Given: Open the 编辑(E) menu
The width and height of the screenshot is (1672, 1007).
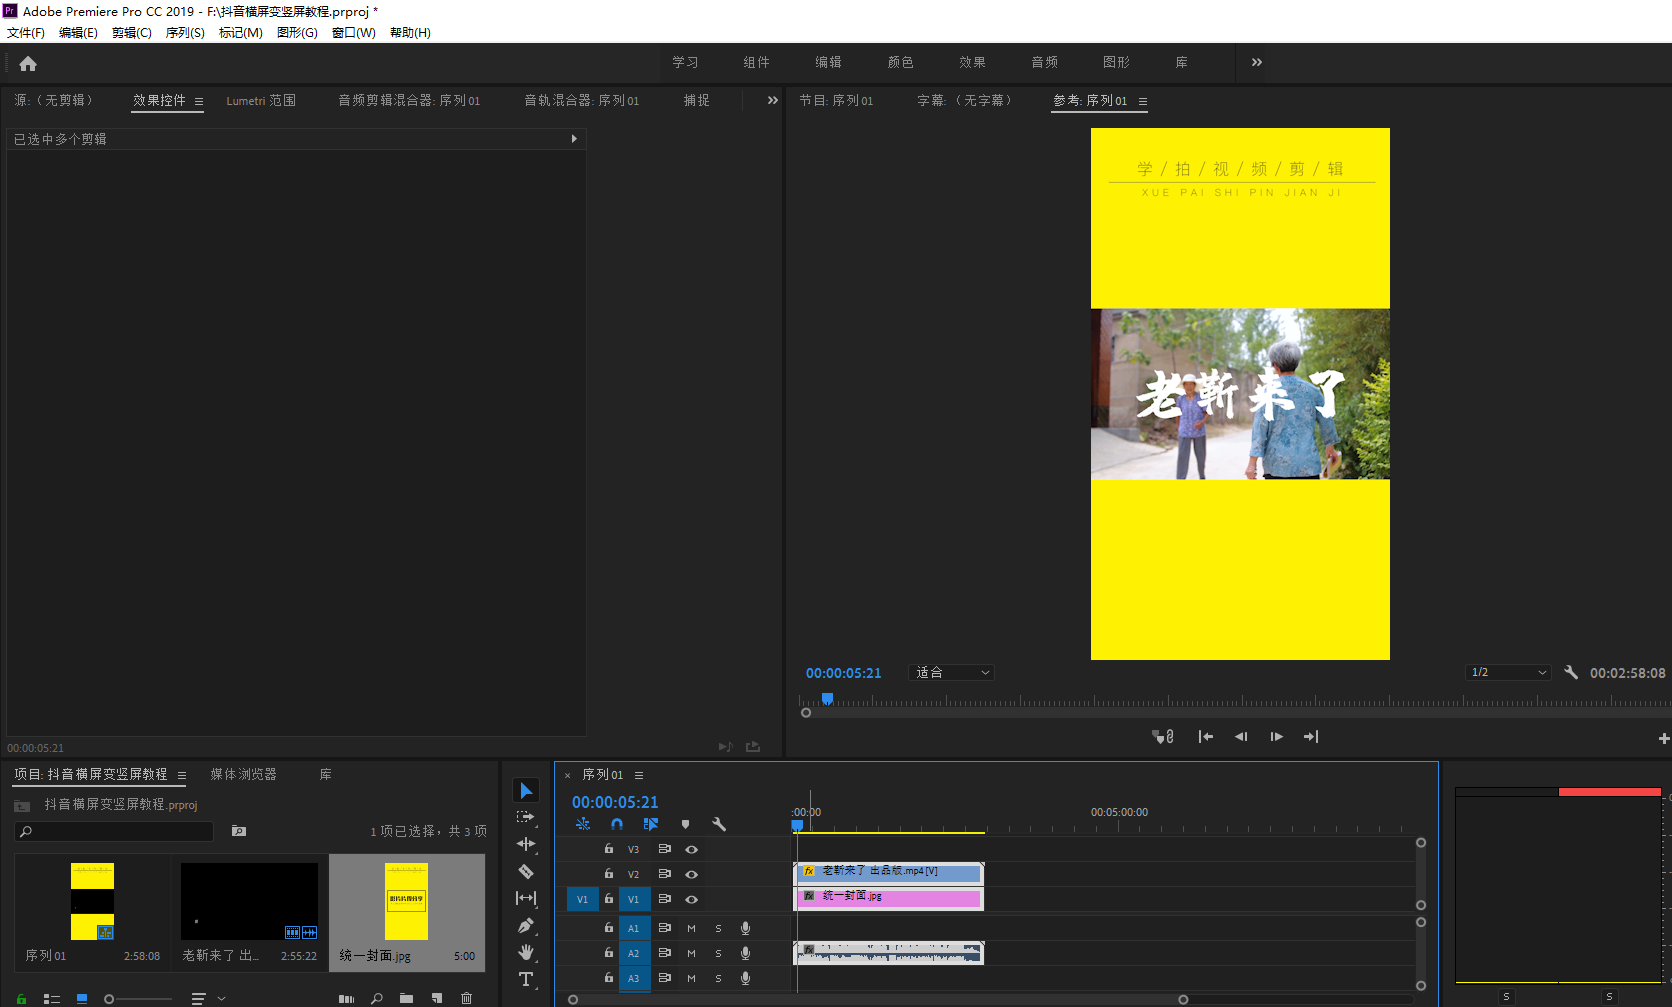Looking at the screenshot, I should (78, 32).
